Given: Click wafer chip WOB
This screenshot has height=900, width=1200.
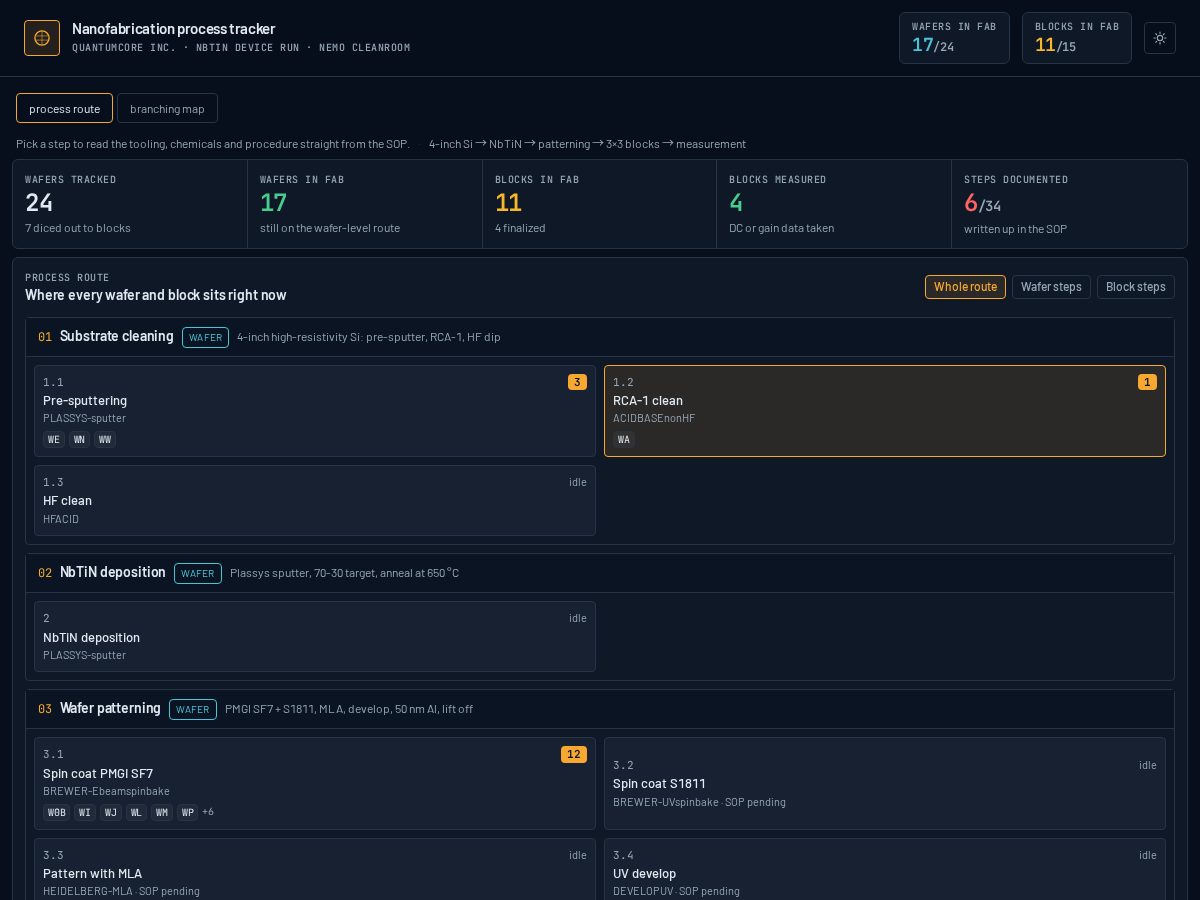Looking at the screenshot, I should [x=57, y=812].
